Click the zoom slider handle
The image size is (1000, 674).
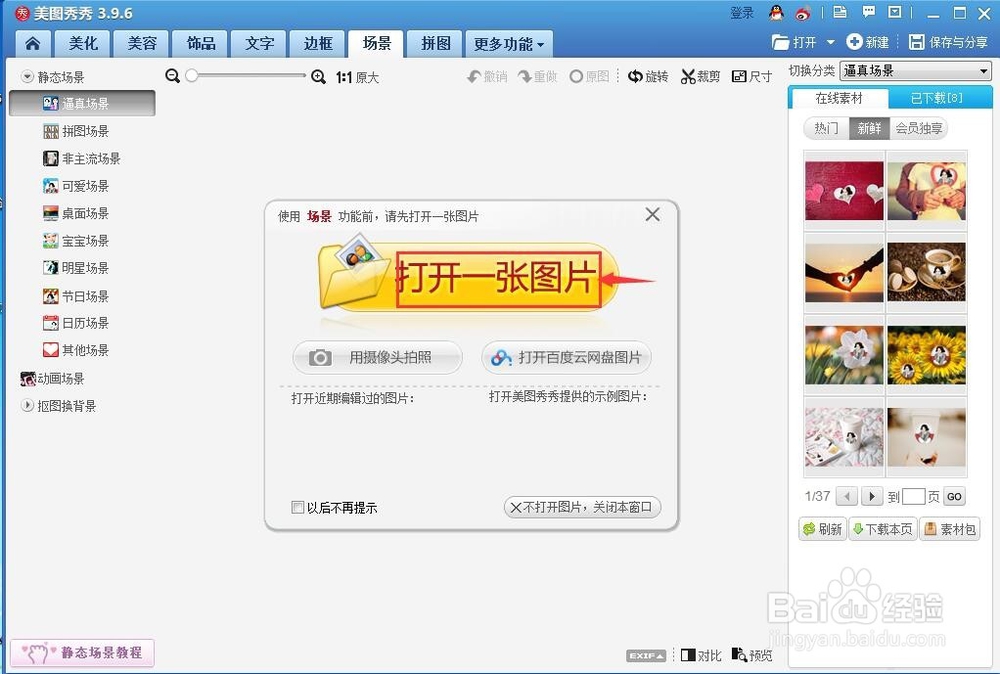191,76
